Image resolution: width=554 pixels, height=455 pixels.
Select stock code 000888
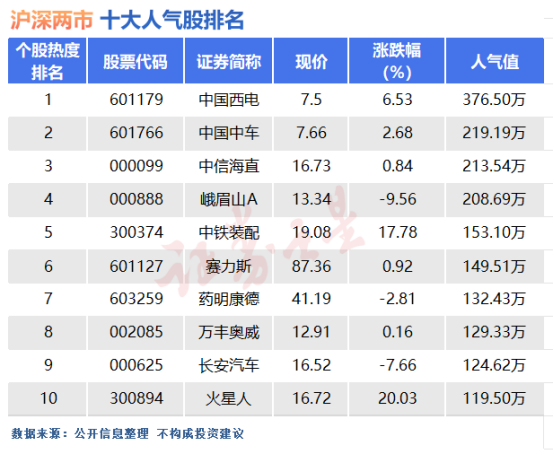[136, 199]
